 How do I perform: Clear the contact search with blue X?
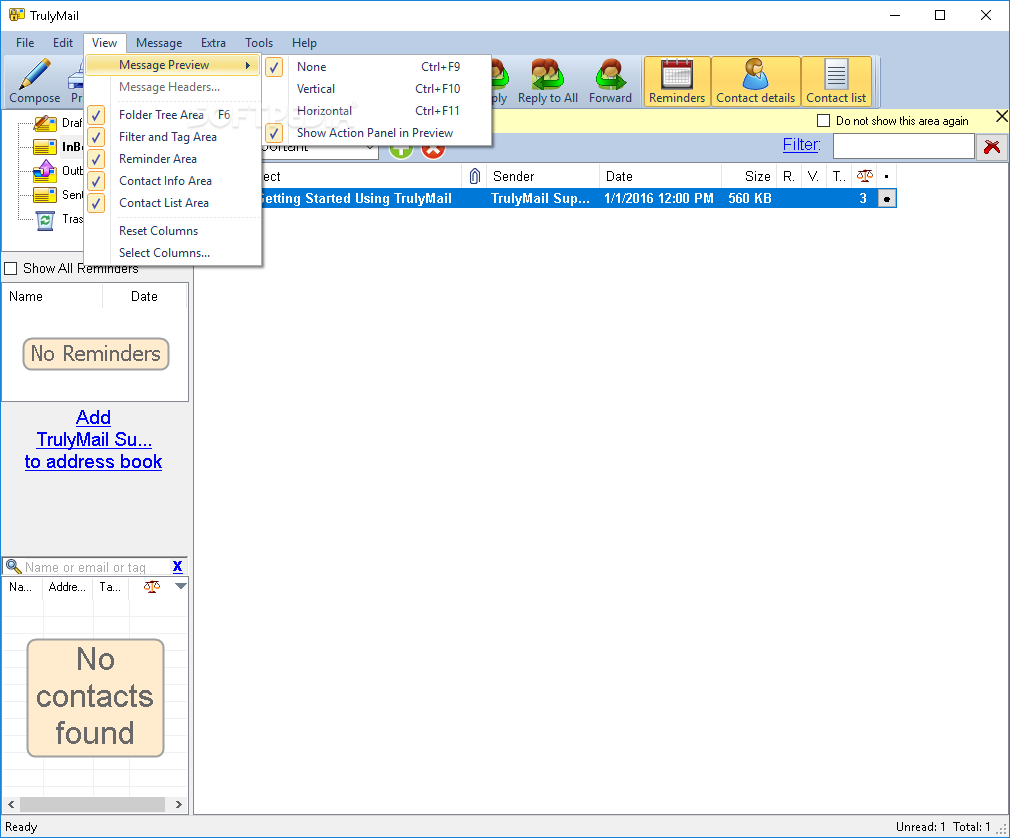[178, 566]
